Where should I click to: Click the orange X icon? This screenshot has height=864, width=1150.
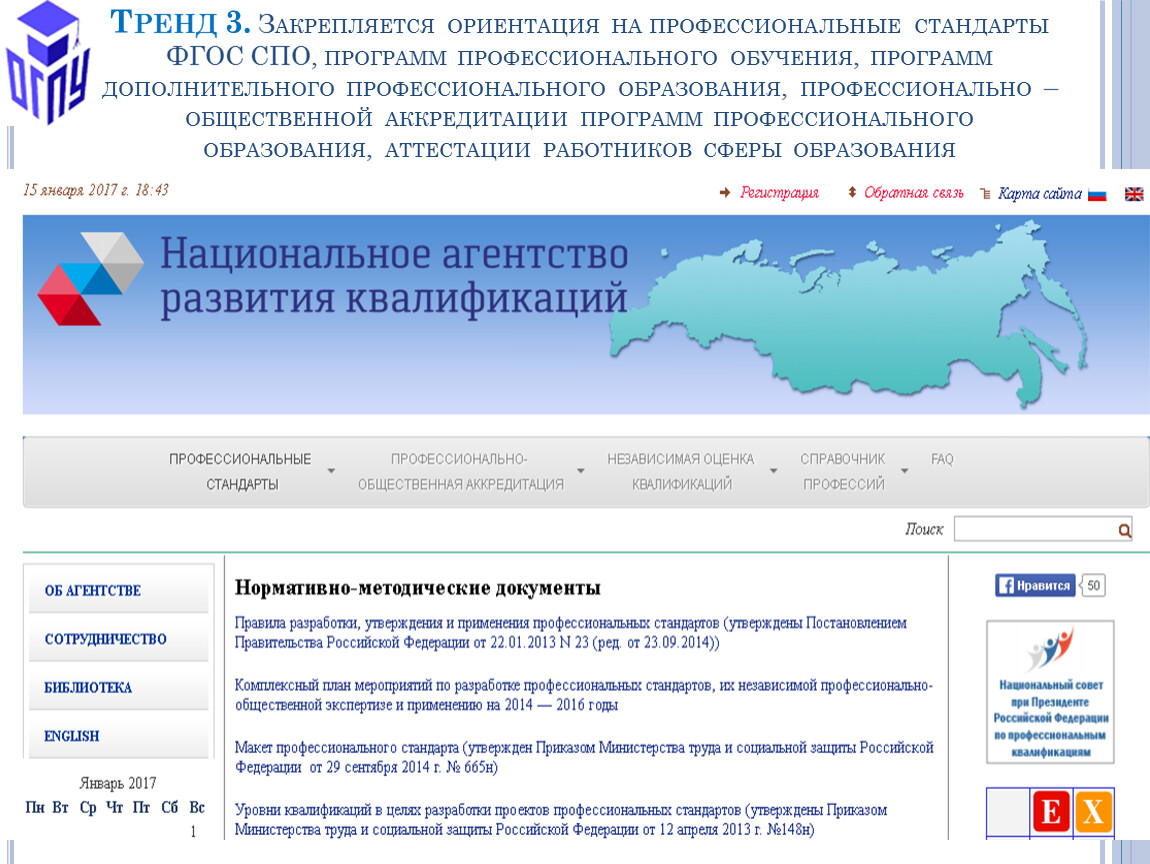(1093, 812)
